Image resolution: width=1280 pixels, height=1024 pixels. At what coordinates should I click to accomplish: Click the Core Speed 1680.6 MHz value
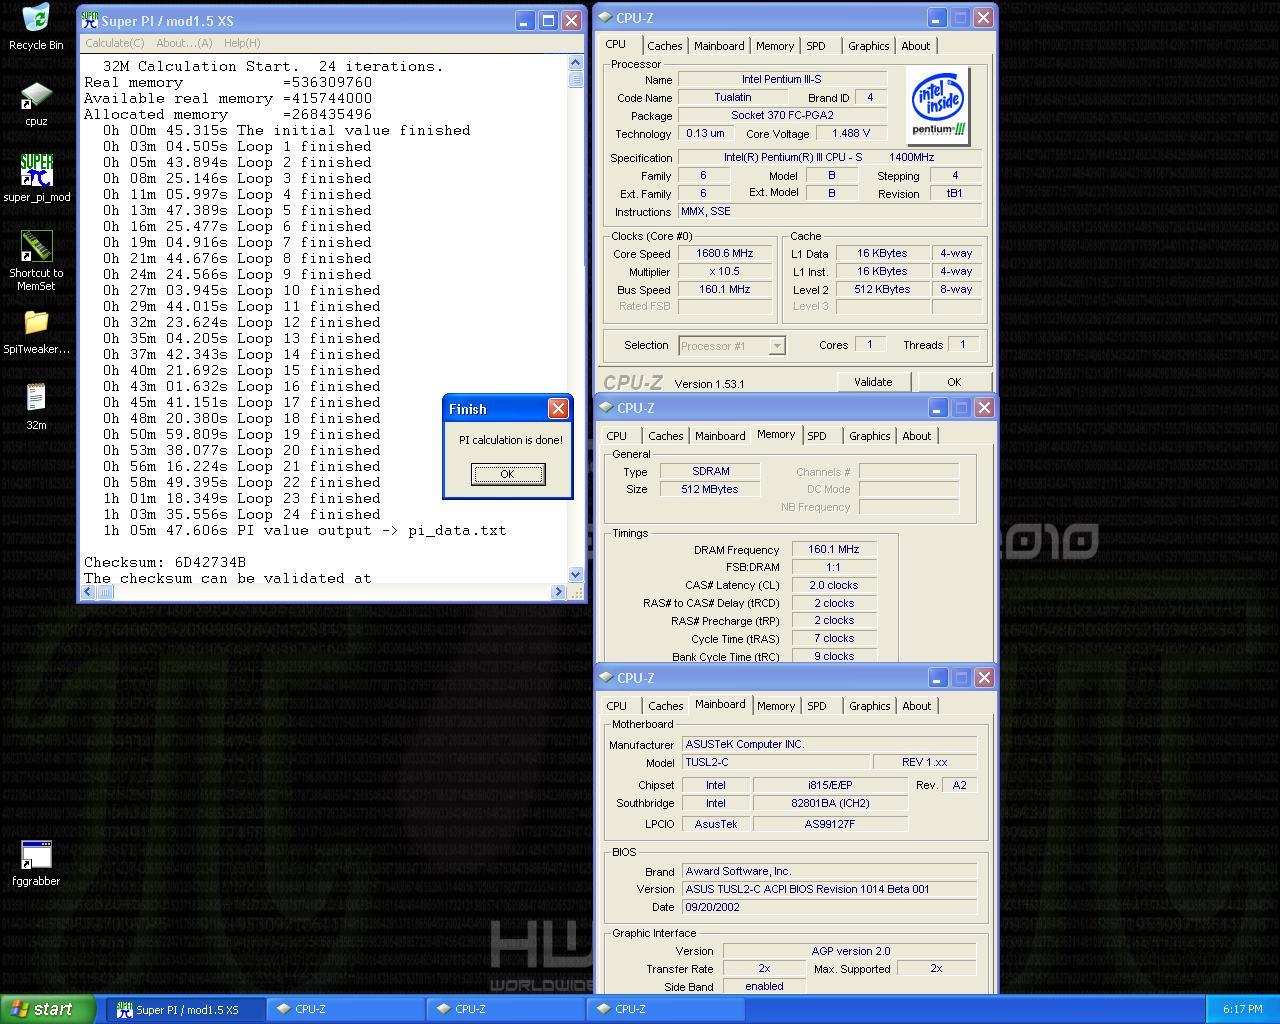725,254
